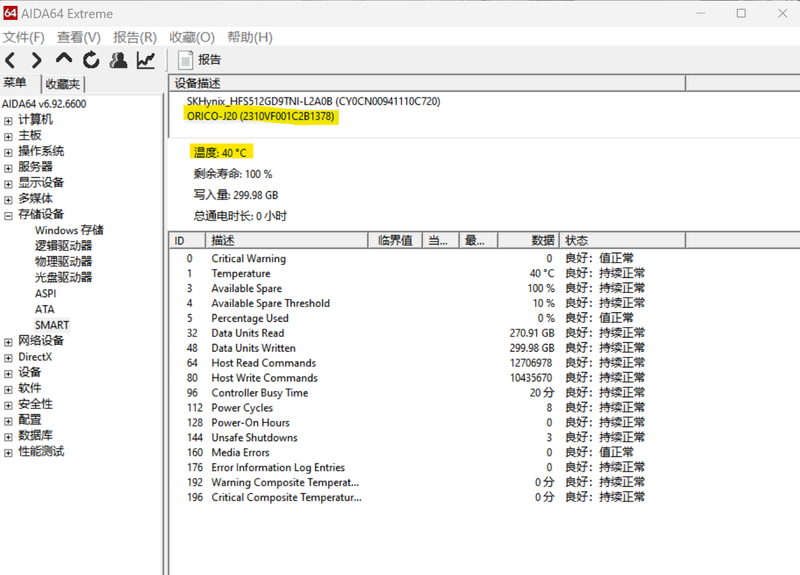This screenshot has width=800, height=575.
Task: Select the Power Cycles row
Action: point(427,408)
